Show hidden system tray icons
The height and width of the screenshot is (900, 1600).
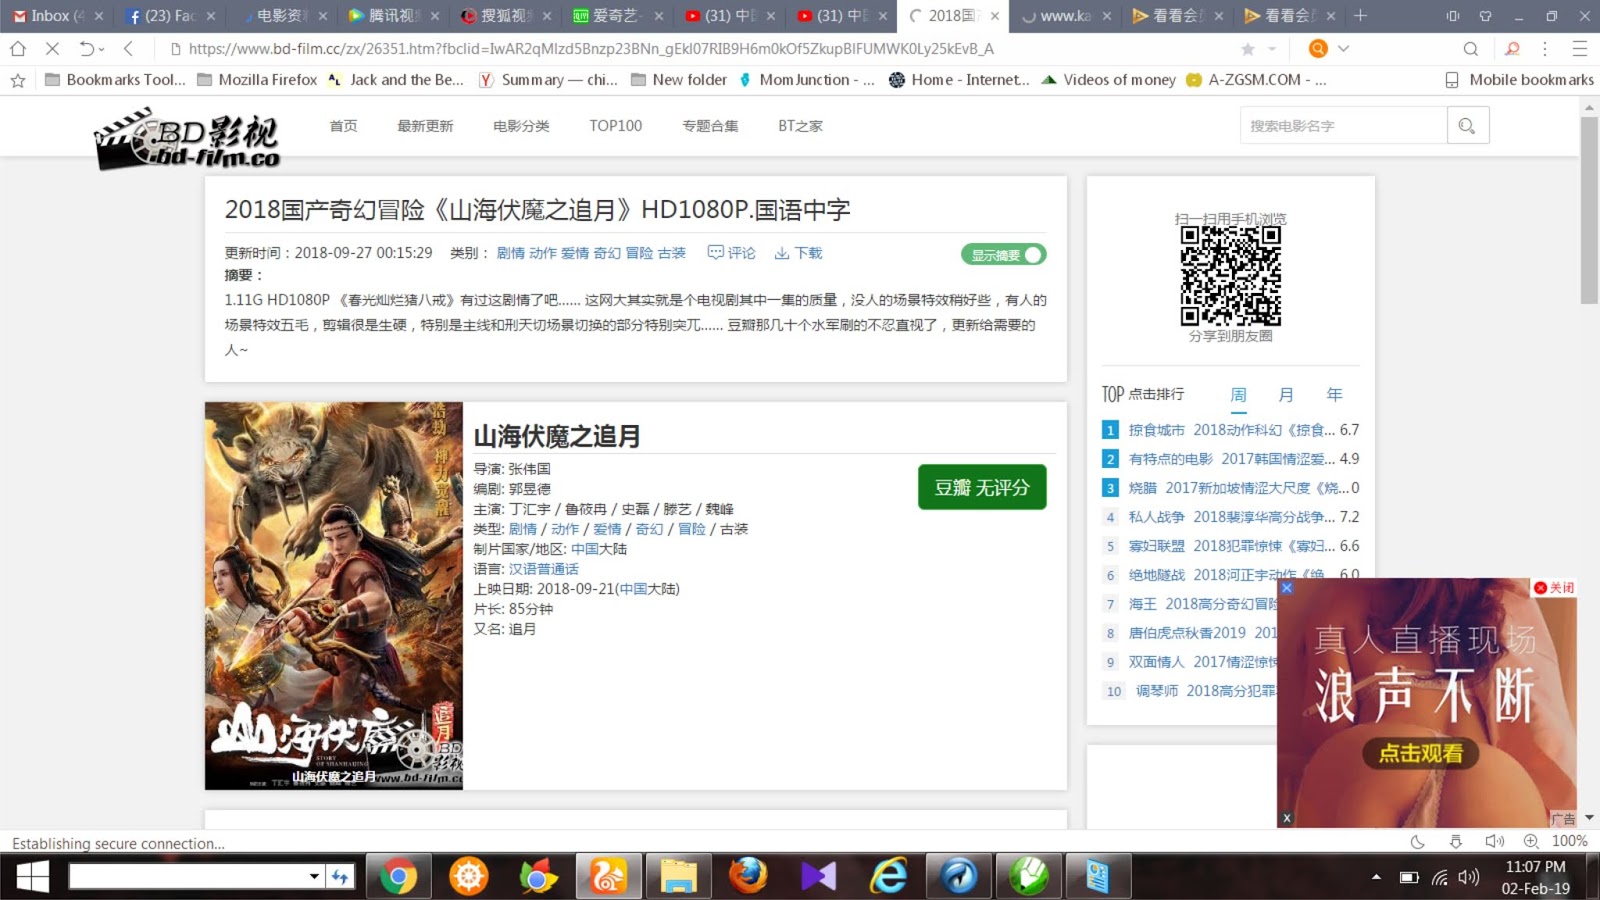(1376, 877)
